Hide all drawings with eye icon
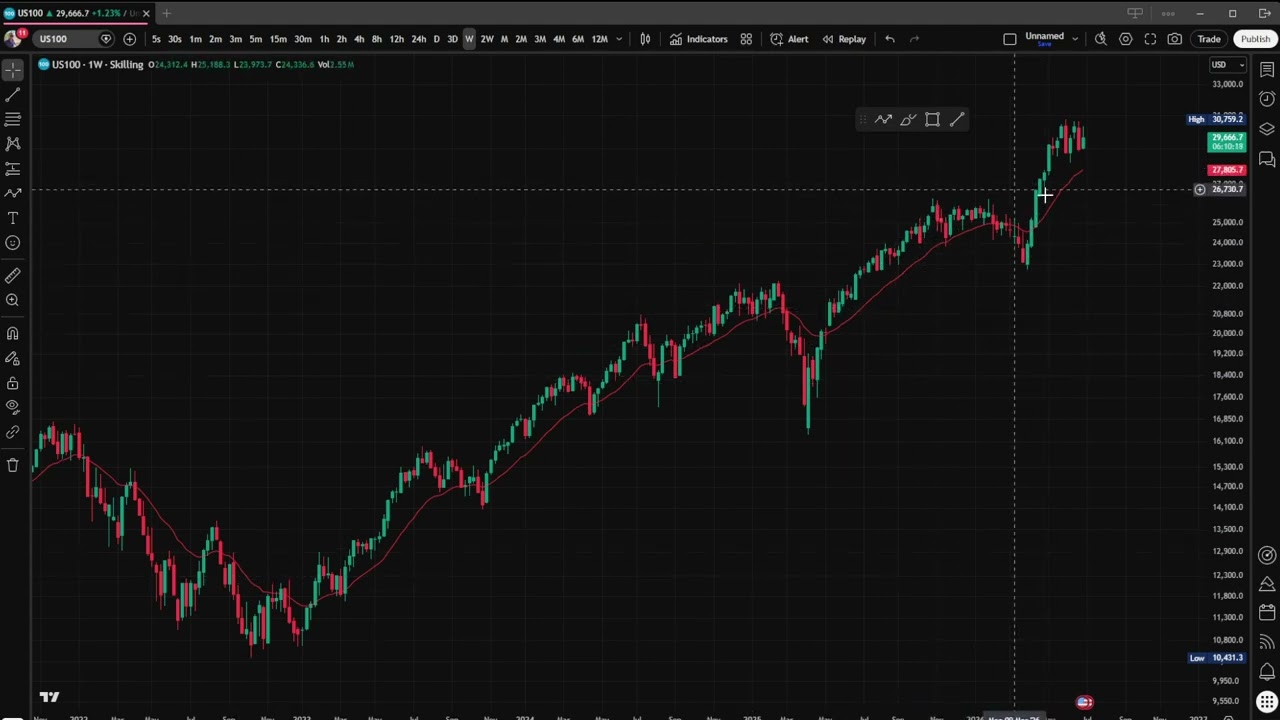1280x720 pixels. [x=13, y=407]
